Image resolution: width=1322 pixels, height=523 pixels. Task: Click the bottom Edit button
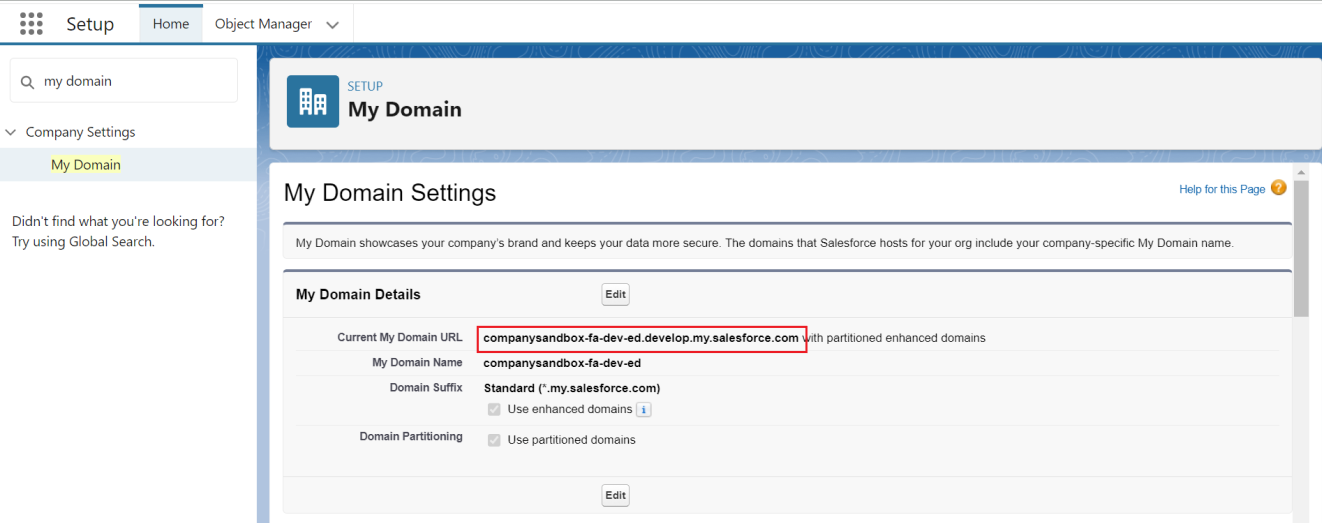[x=615, y=495]
